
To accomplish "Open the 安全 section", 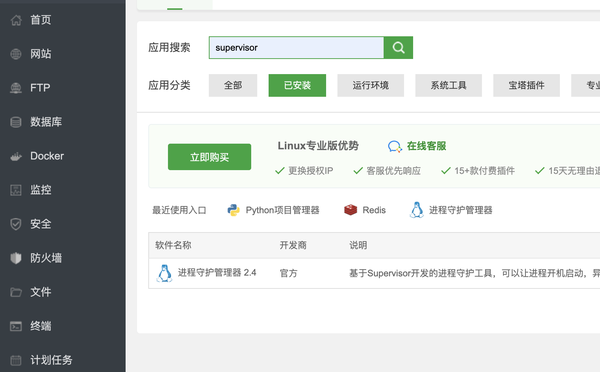I will point(41,224).
